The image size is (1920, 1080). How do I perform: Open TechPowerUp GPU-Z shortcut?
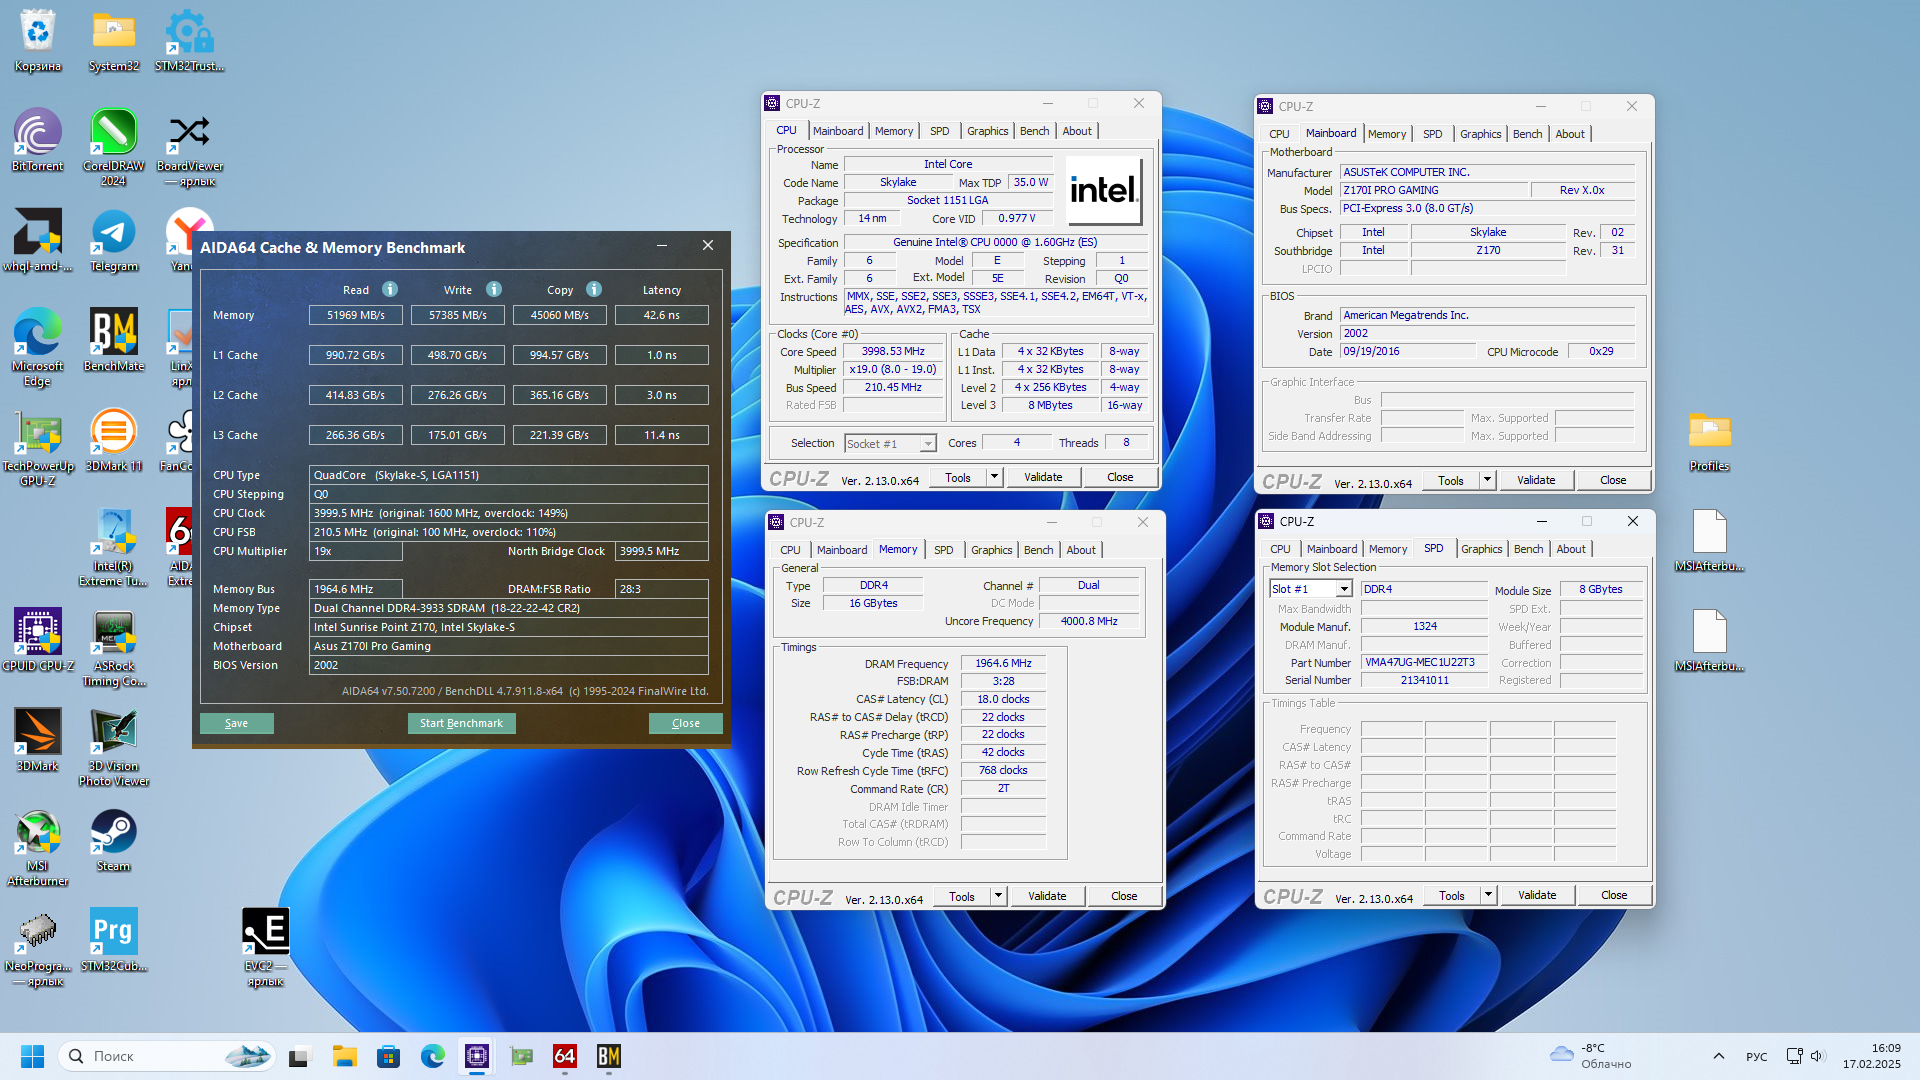[38, 447]
